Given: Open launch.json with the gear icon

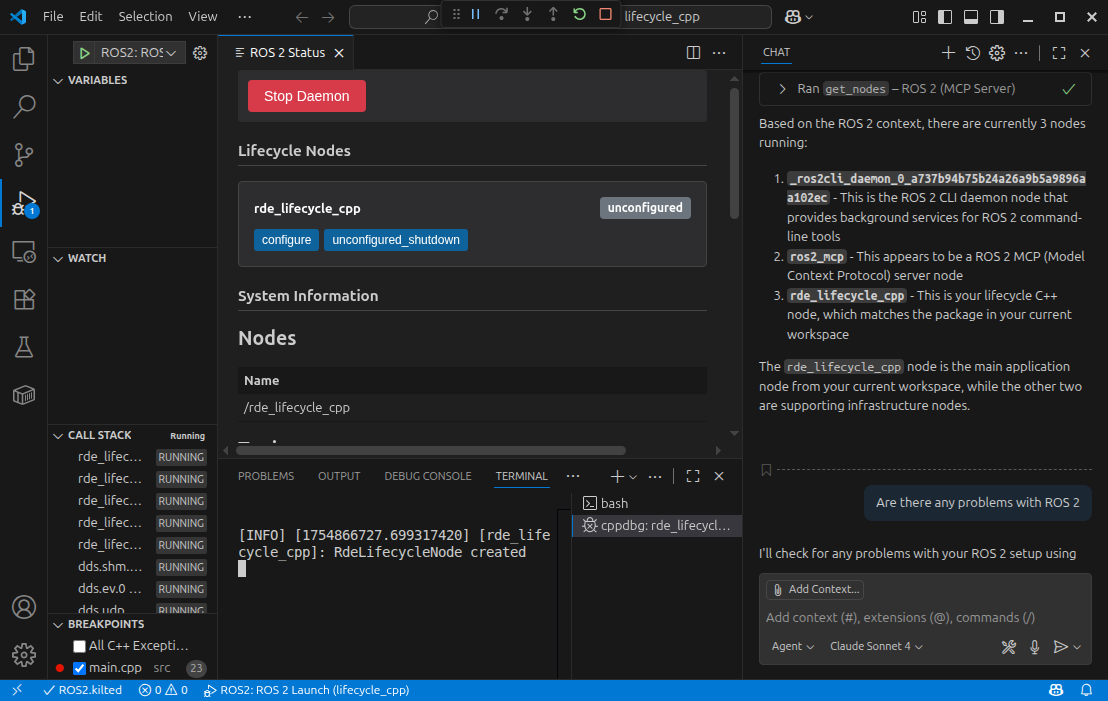Looking at the screenshot, I should click(200, 53).
